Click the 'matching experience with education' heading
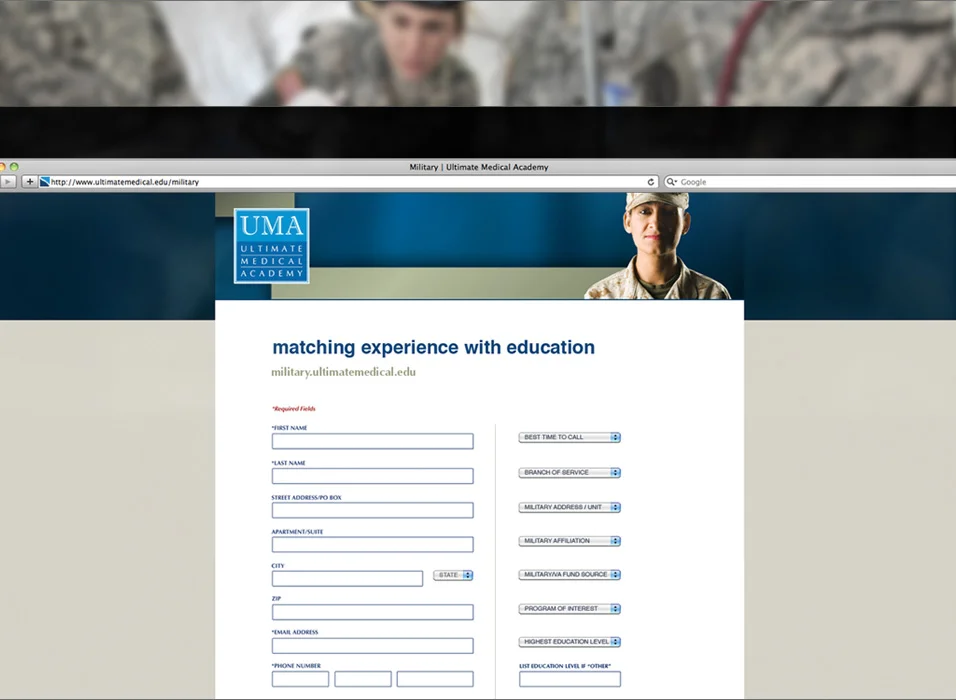The image size is (956, 700). [x=433, y=347]
